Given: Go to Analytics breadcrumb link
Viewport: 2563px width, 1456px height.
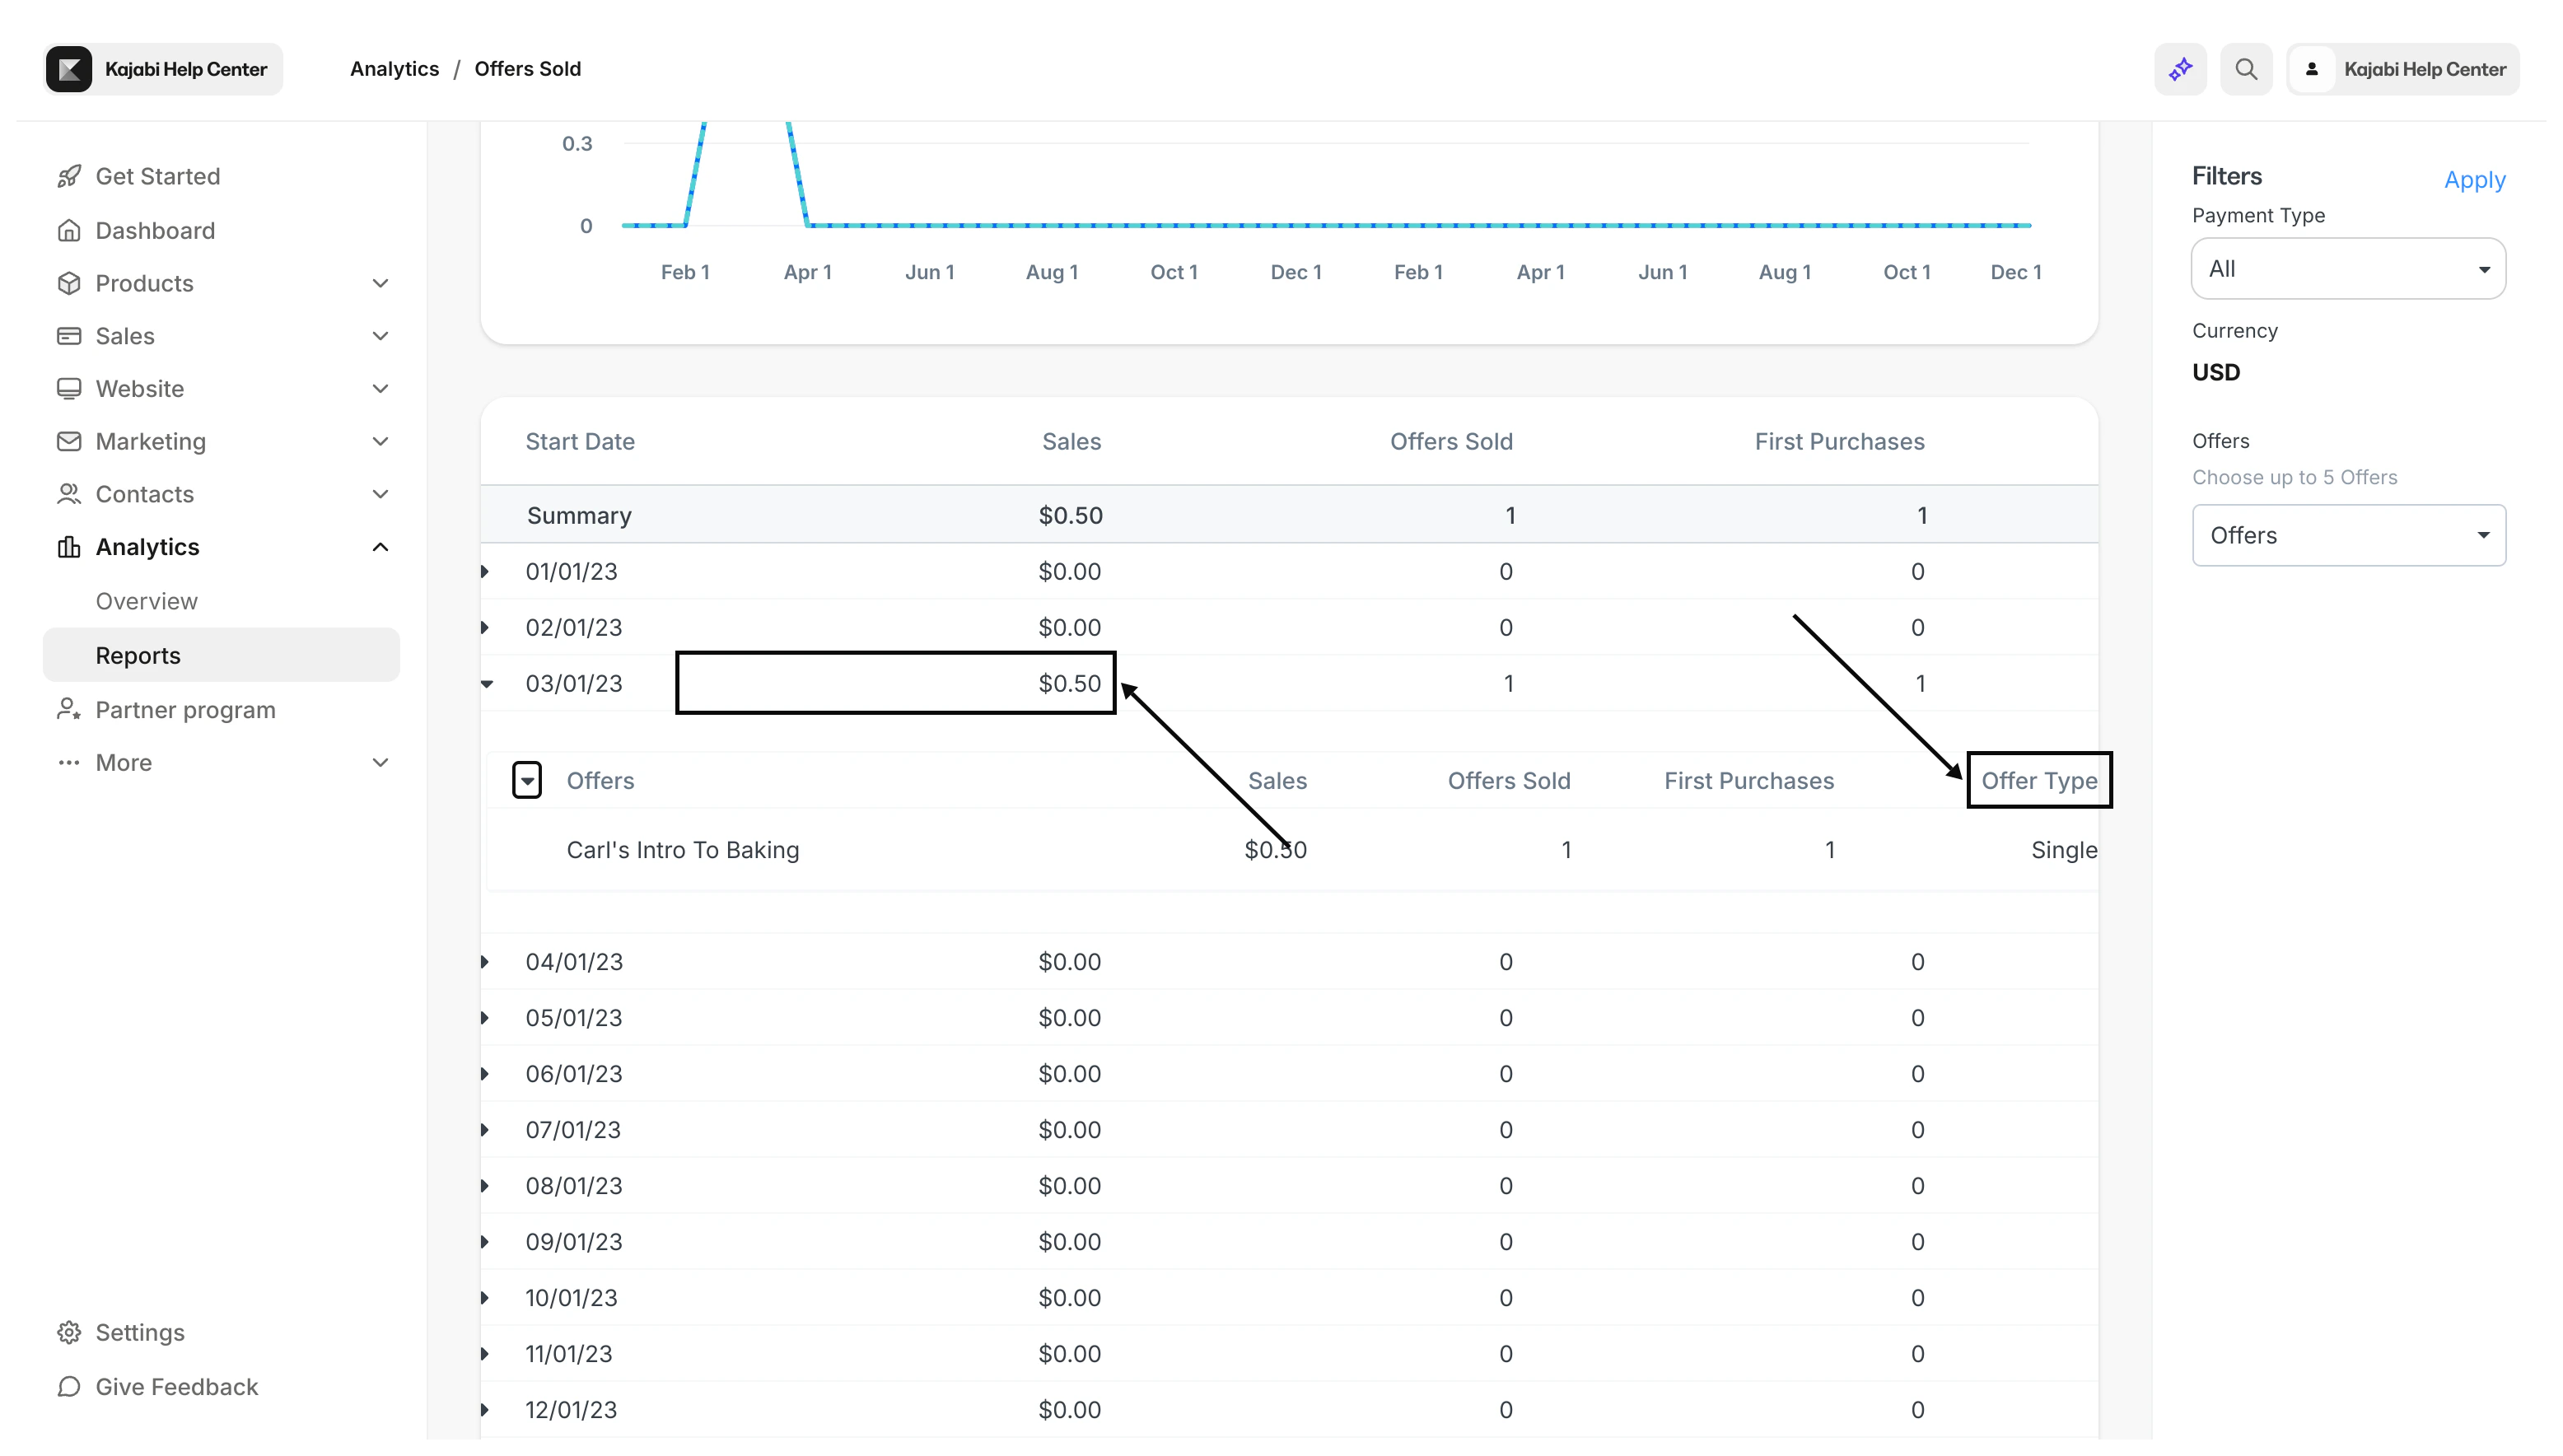Looking at the screenshot, I should click(x=394, y=69).
